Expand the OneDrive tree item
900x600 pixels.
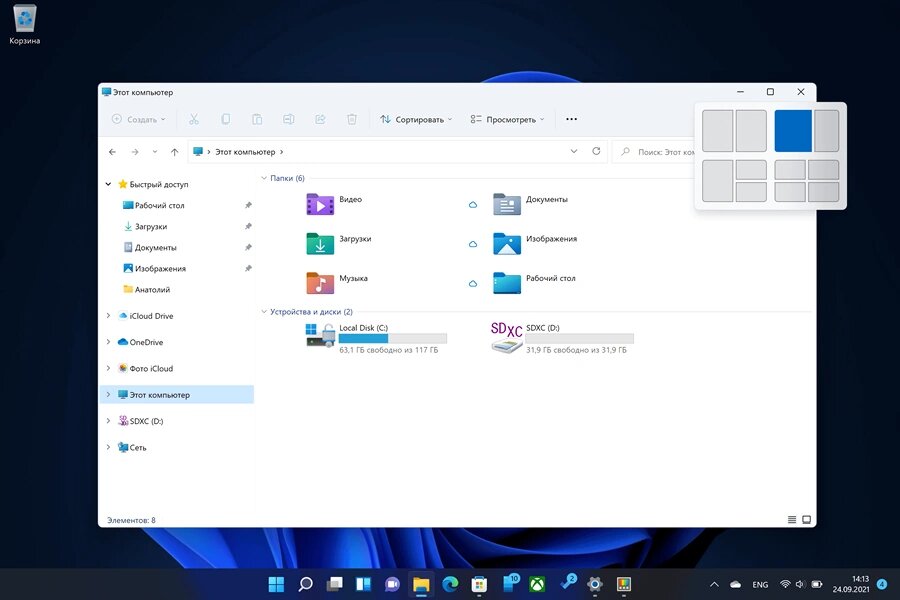coord(109,341)
